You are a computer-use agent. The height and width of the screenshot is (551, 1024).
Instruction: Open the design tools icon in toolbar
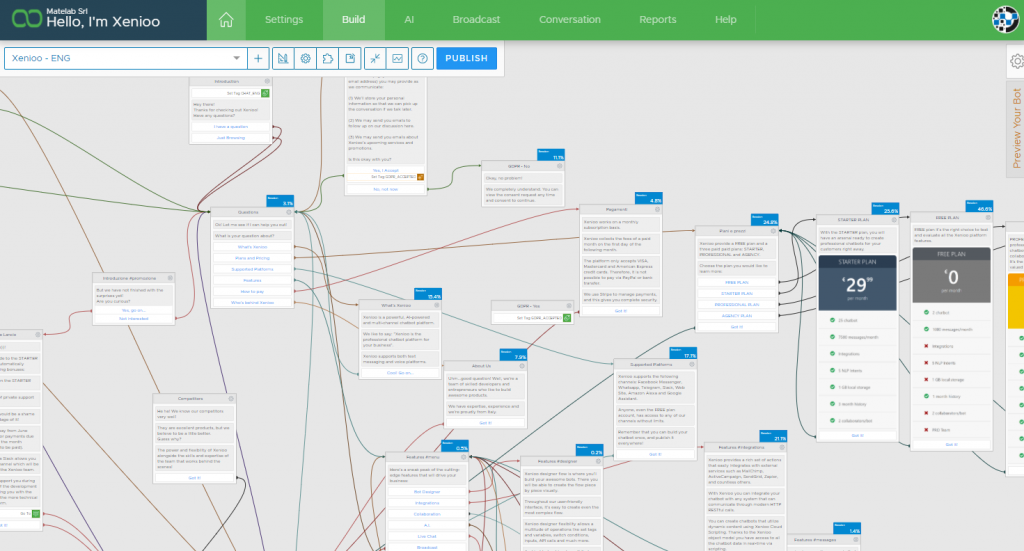pyautogui.click(x=283, y=58)
